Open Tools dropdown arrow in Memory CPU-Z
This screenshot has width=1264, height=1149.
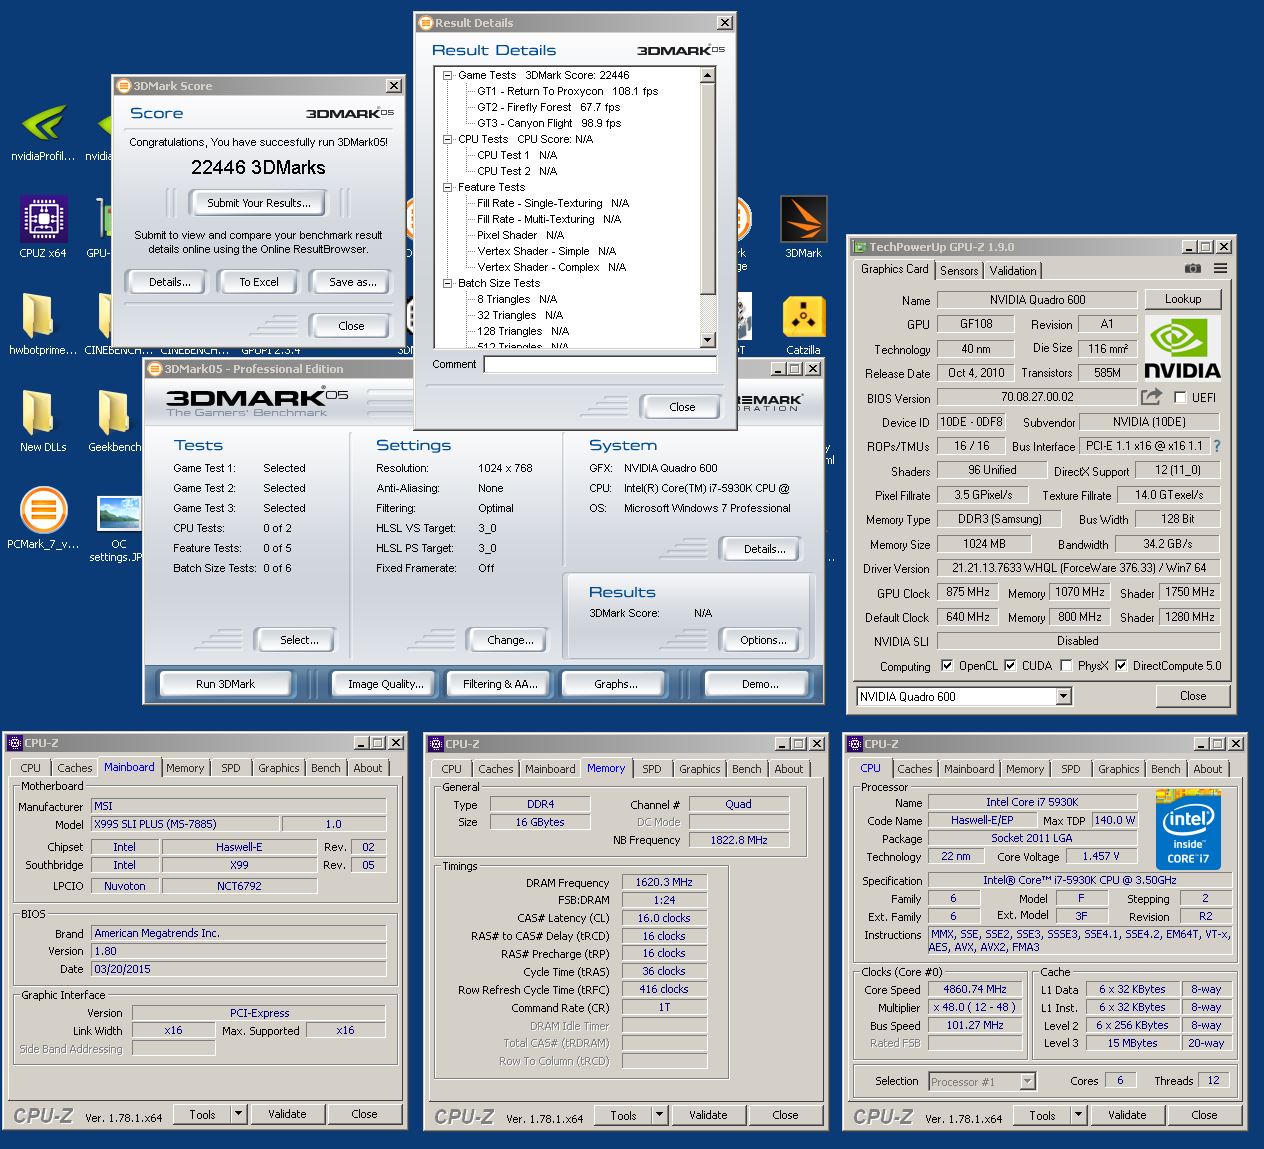point(659,1115)
